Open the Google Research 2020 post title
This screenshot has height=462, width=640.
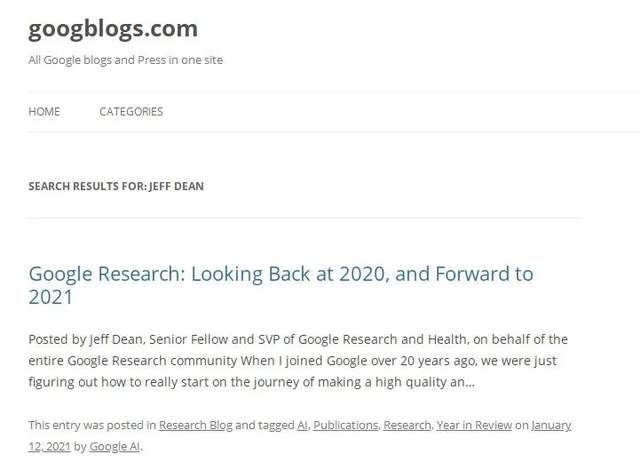(x=281, y=285)
